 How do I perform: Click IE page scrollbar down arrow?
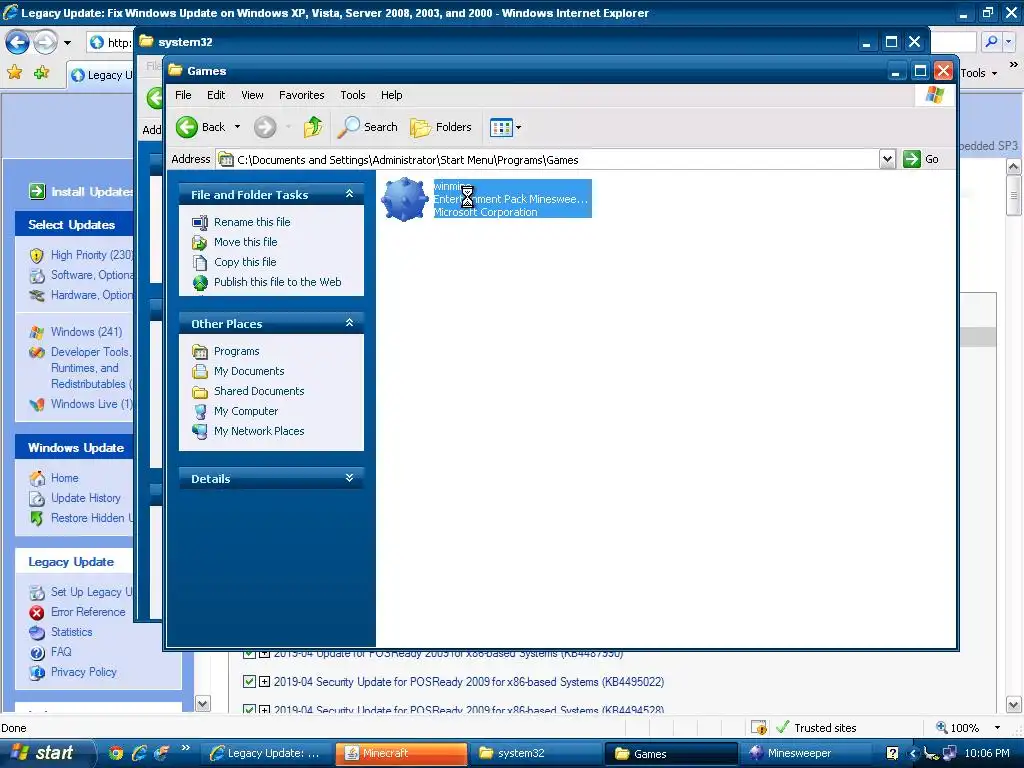[1014, 705]
